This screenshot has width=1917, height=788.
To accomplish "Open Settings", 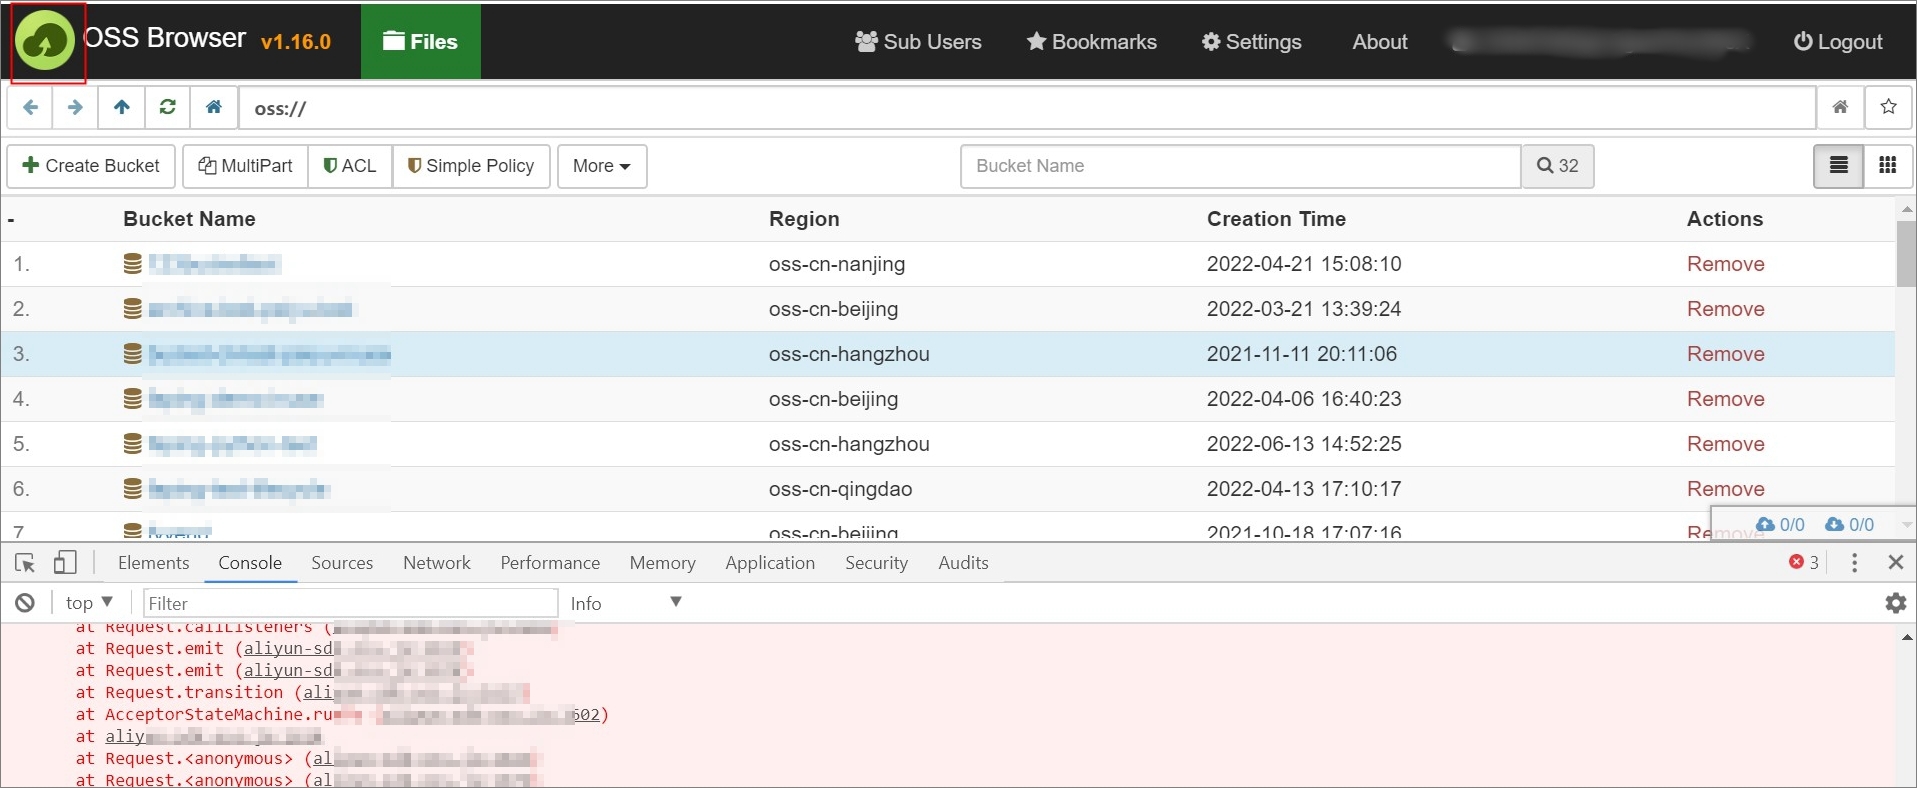I will (x=1251, y=42).
